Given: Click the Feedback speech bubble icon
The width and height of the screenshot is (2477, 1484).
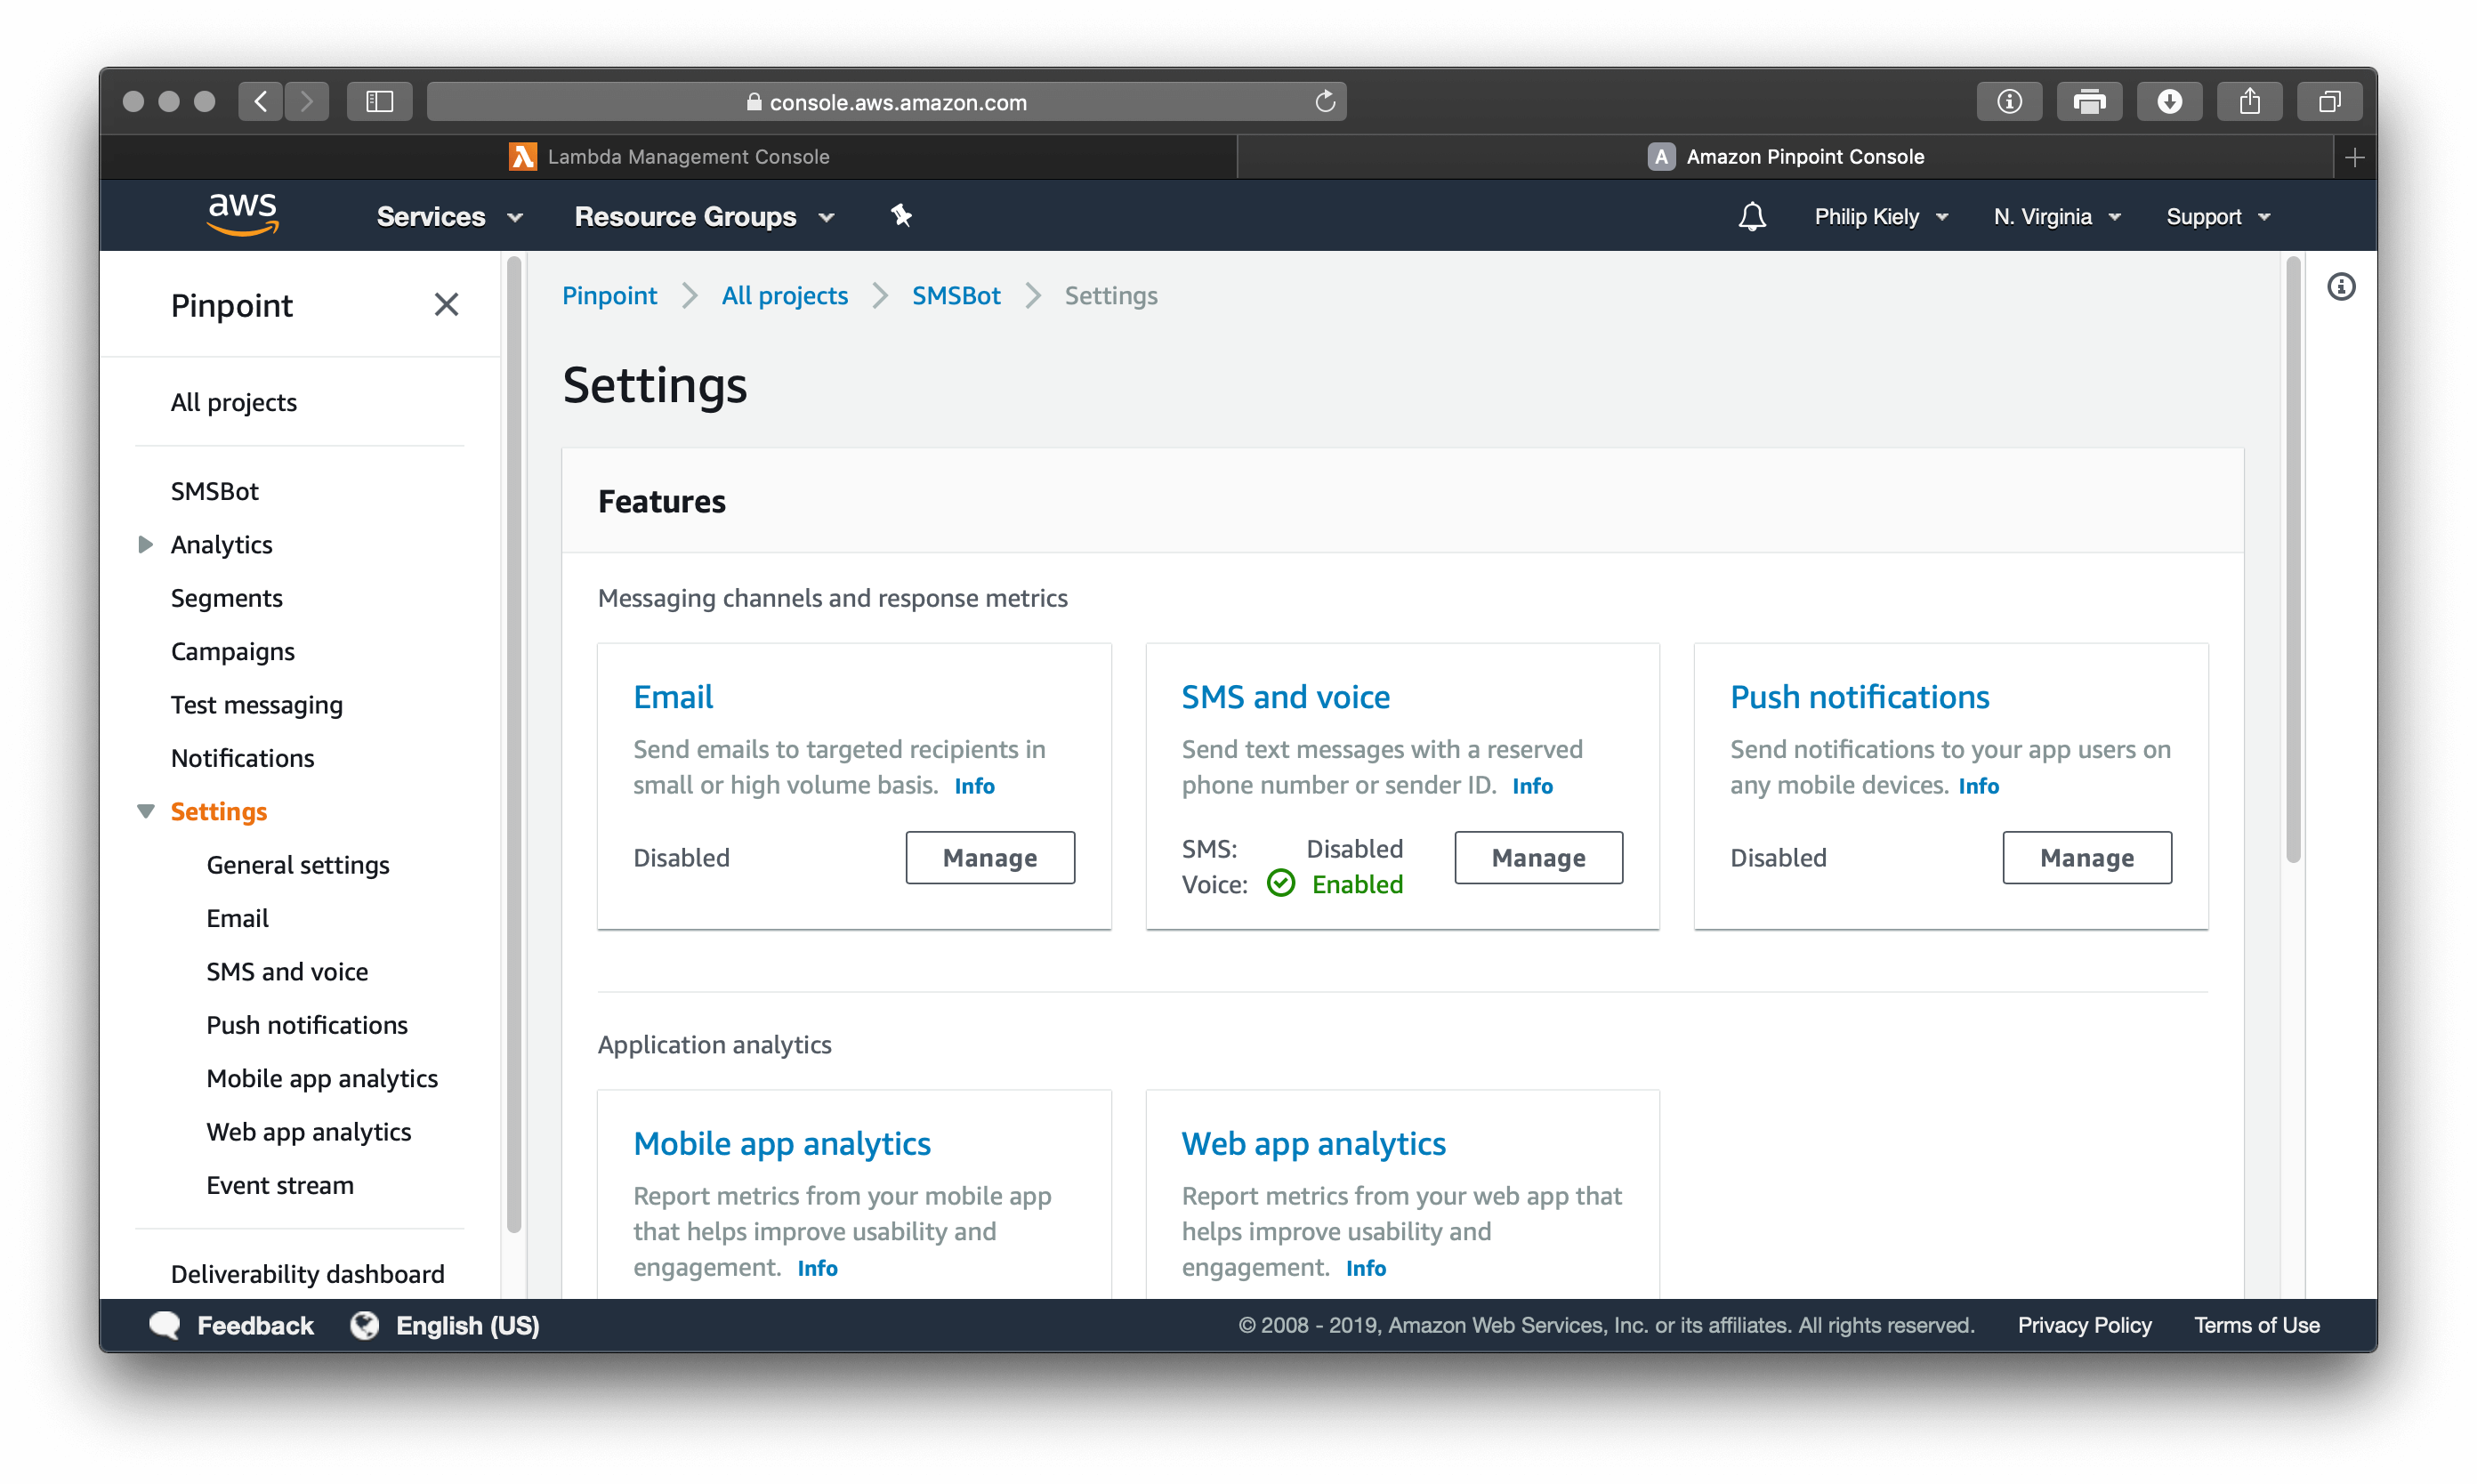Looking at the screenshot, I should [x=165, y=1325].
